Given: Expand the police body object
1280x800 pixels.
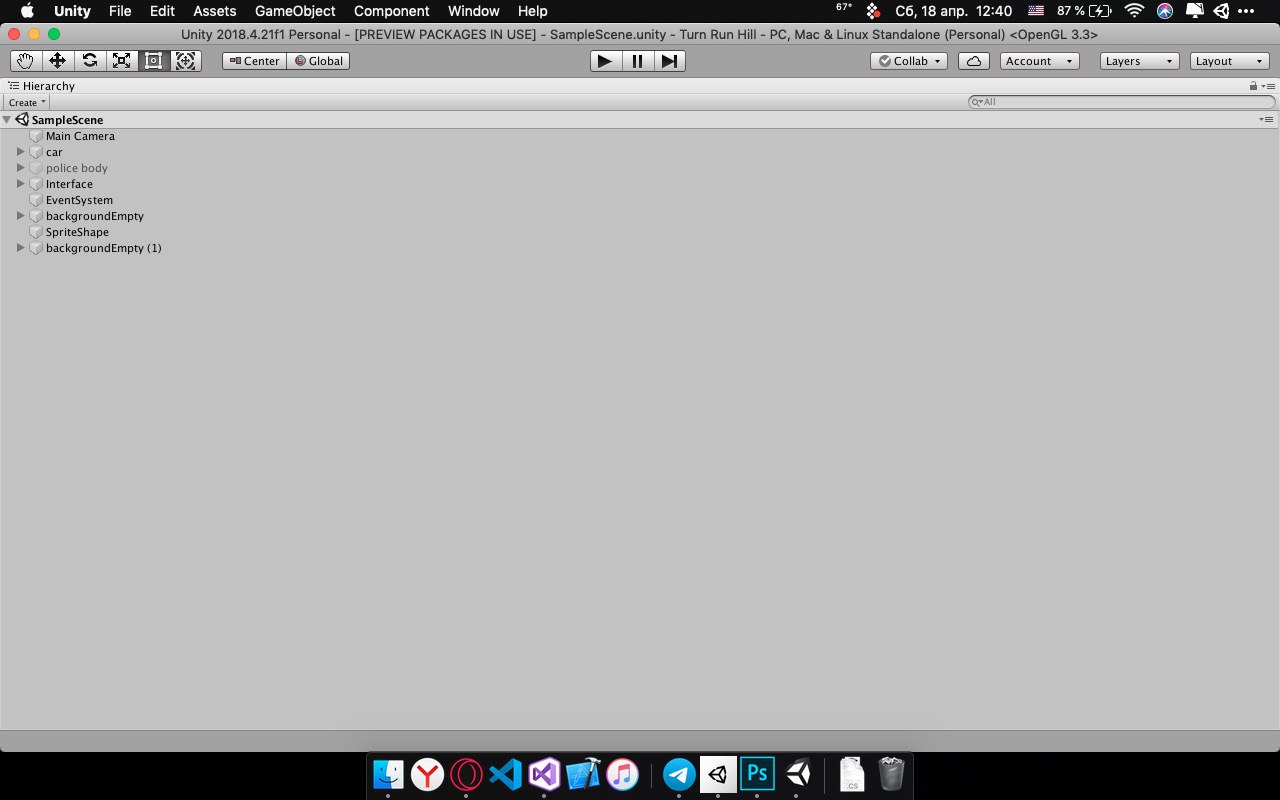Looking at the screenshot, I should (20, 168).
